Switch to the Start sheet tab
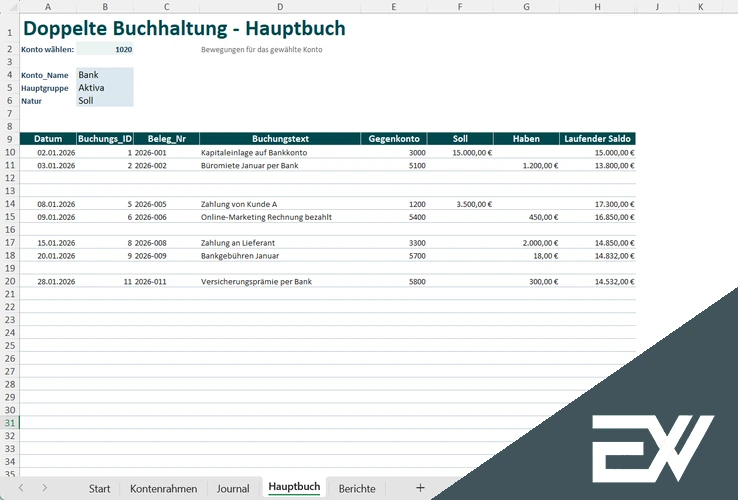The image size is (738, 500). (99, 489)
